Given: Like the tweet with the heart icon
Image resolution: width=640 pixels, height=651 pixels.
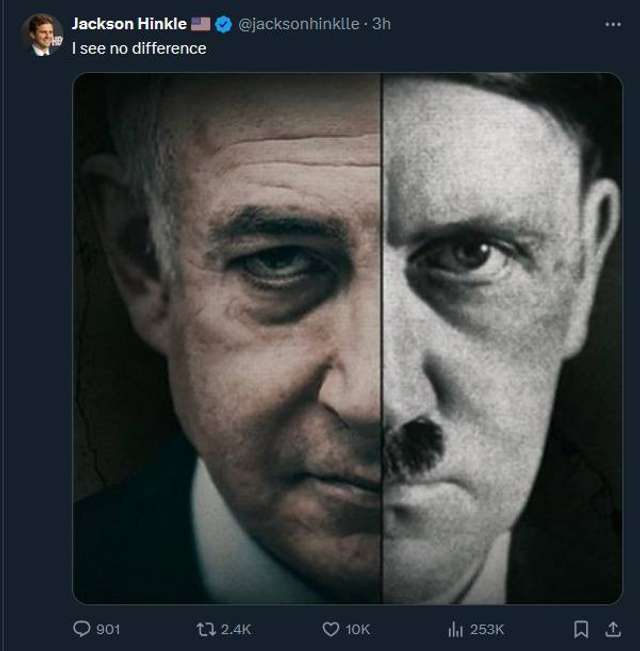Looking at the screenshot, I should tap(330, 629).
